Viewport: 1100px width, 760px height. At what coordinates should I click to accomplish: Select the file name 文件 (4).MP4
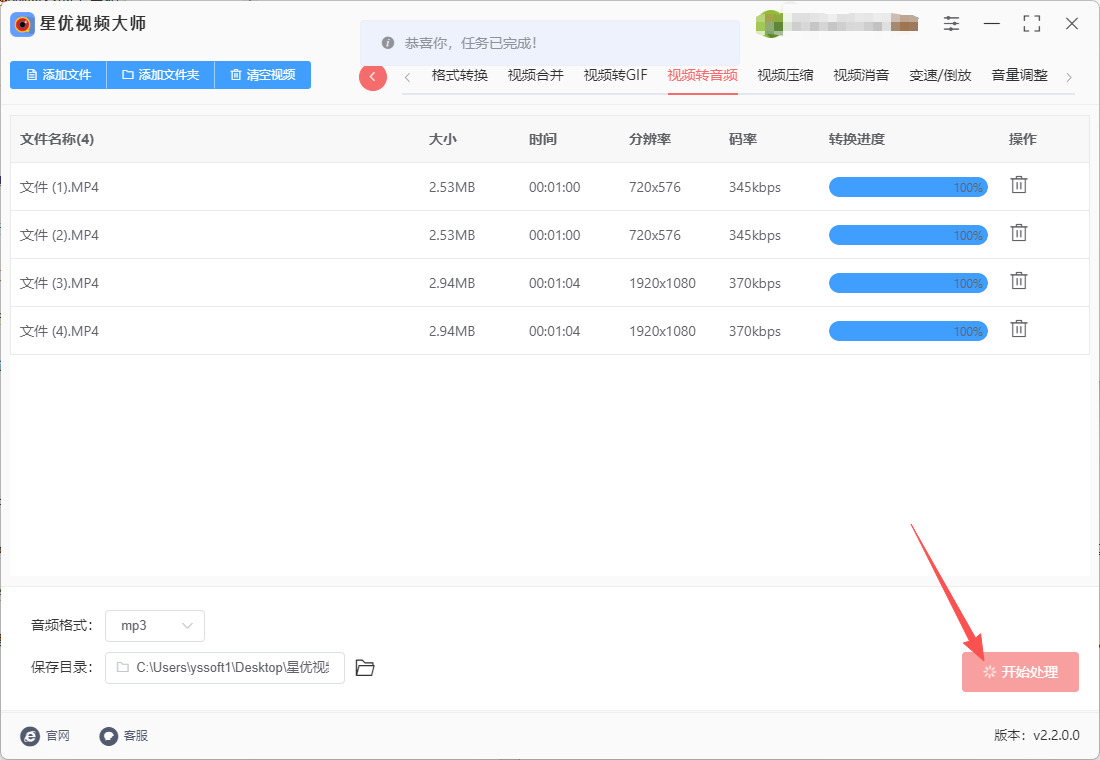click(59, 331)
